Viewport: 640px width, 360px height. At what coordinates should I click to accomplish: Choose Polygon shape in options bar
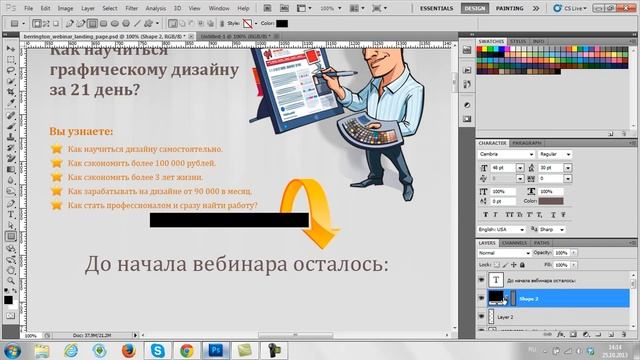(x=126, y=24)
